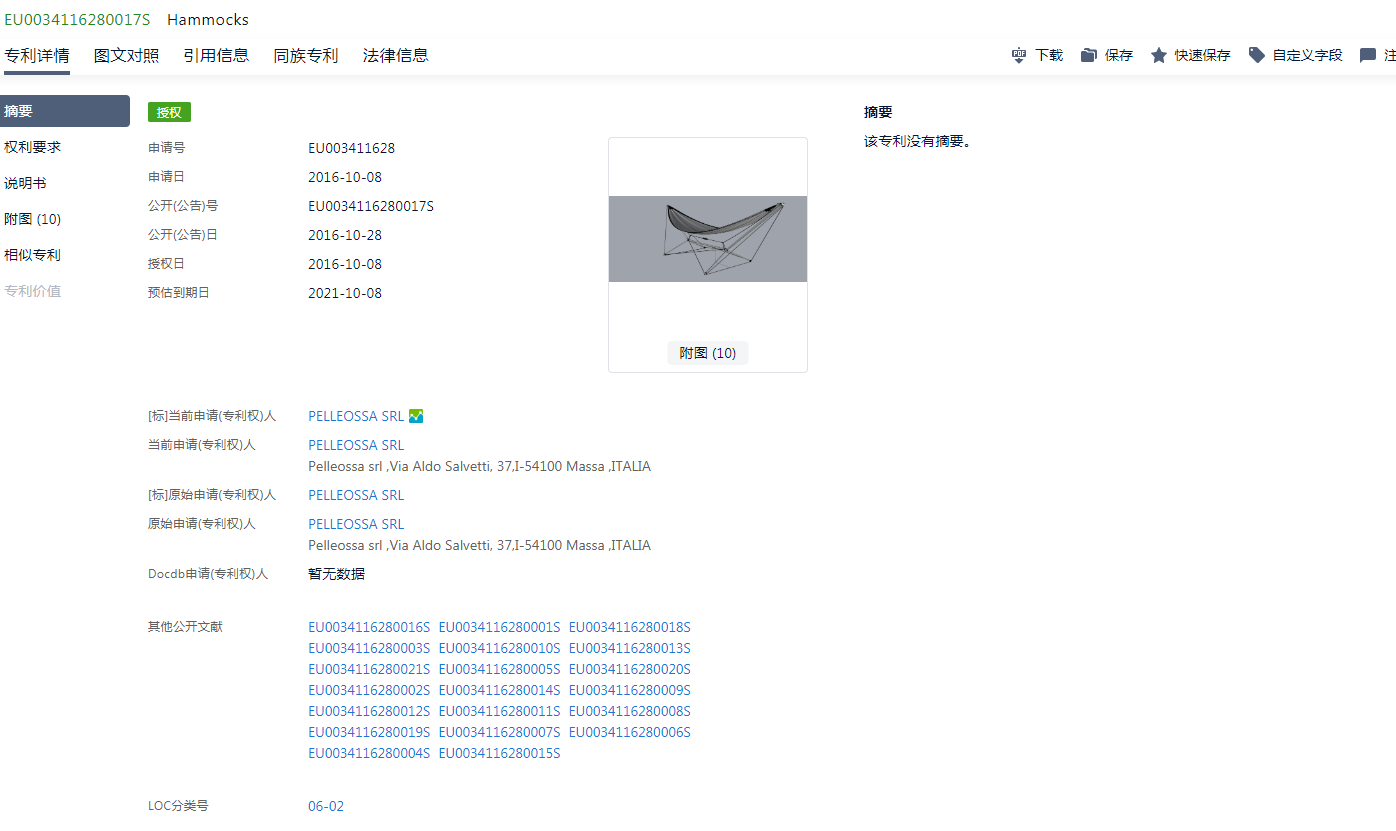This screenshot has width=1396, height=831.
Task: Open PELLEOSSA SRL link under 当前申请(专利权)人
Action: 356,445
